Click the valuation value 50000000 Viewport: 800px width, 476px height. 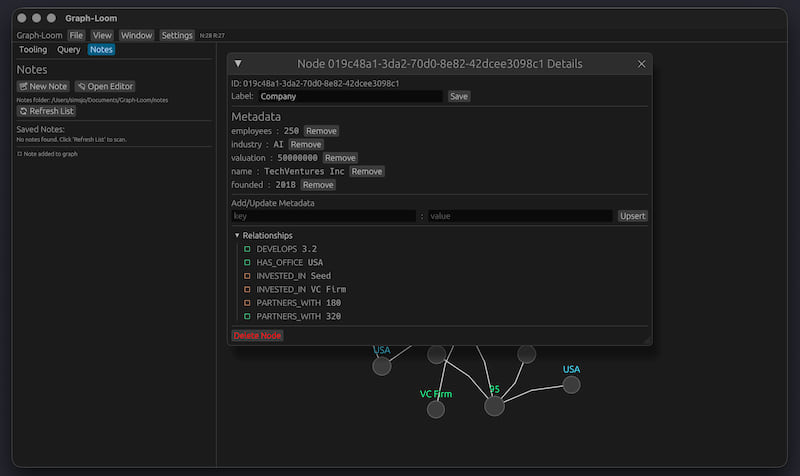297,158
